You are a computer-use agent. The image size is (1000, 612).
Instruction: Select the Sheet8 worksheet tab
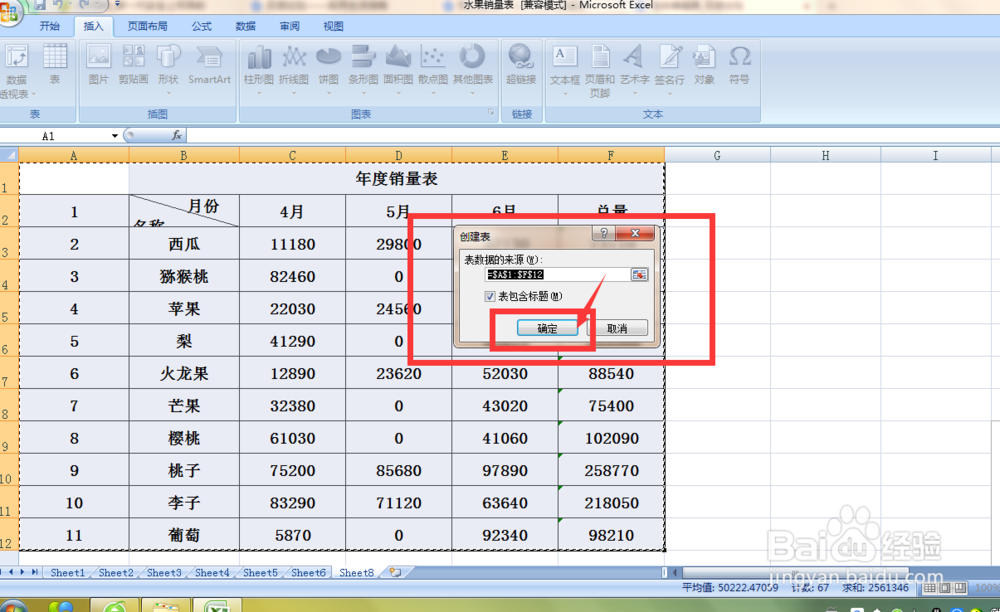pyautogui.click(x=357, y=572)
